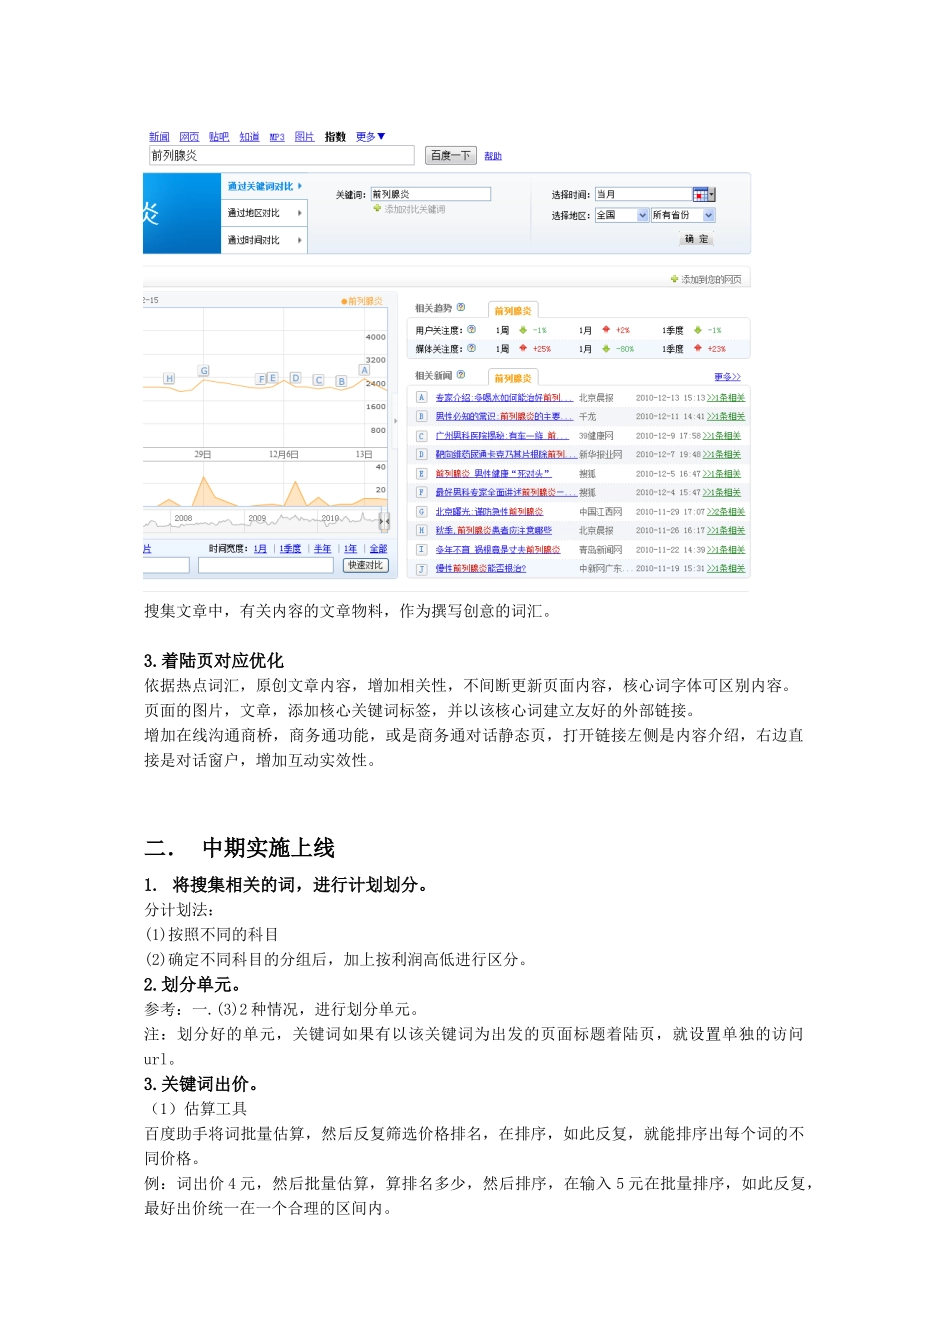Screen dimensions: 950x1344
Task: Set time width to 半年
Action: point(322,549)
